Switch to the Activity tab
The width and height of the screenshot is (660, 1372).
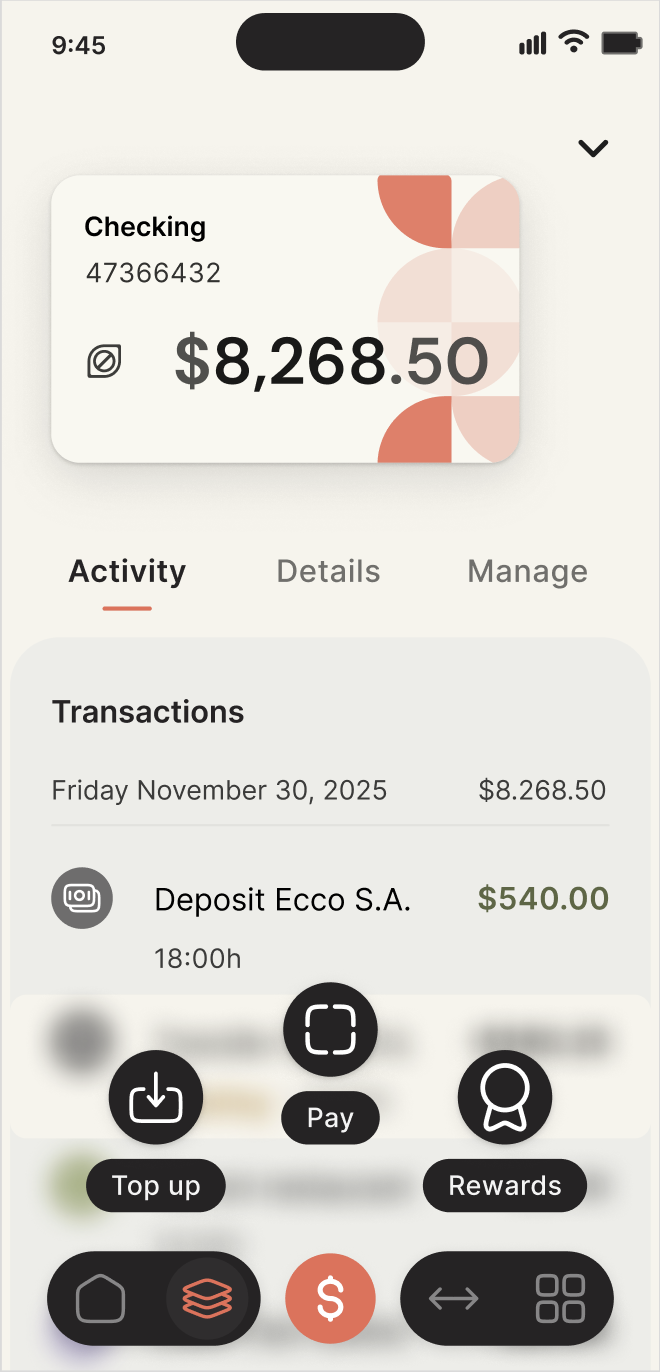(x=127, y=572)
